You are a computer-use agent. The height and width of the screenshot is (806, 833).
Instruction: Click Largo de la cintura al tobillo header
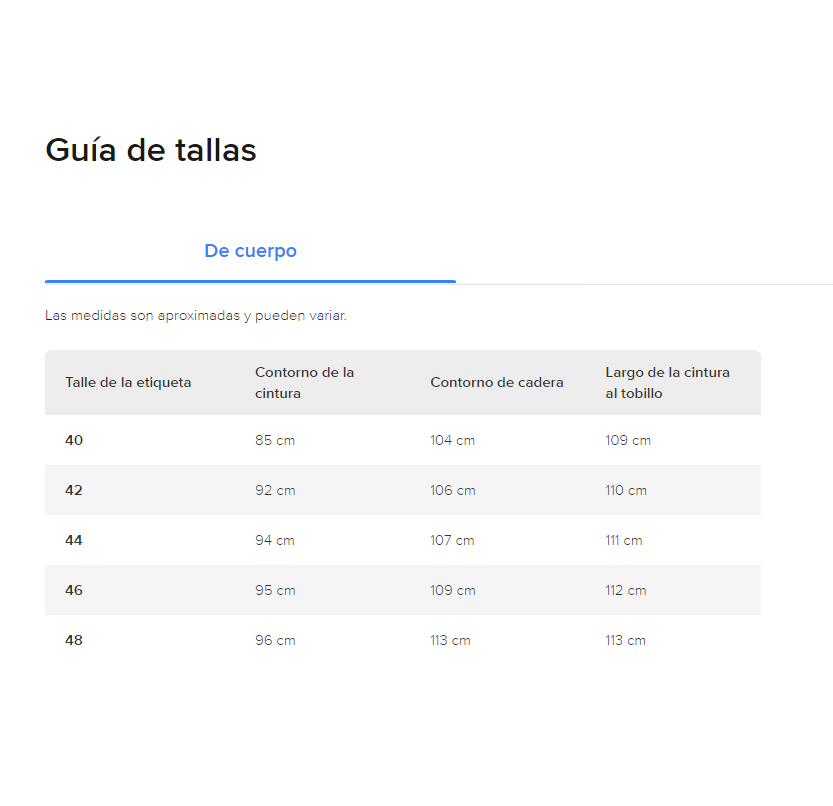667,382
